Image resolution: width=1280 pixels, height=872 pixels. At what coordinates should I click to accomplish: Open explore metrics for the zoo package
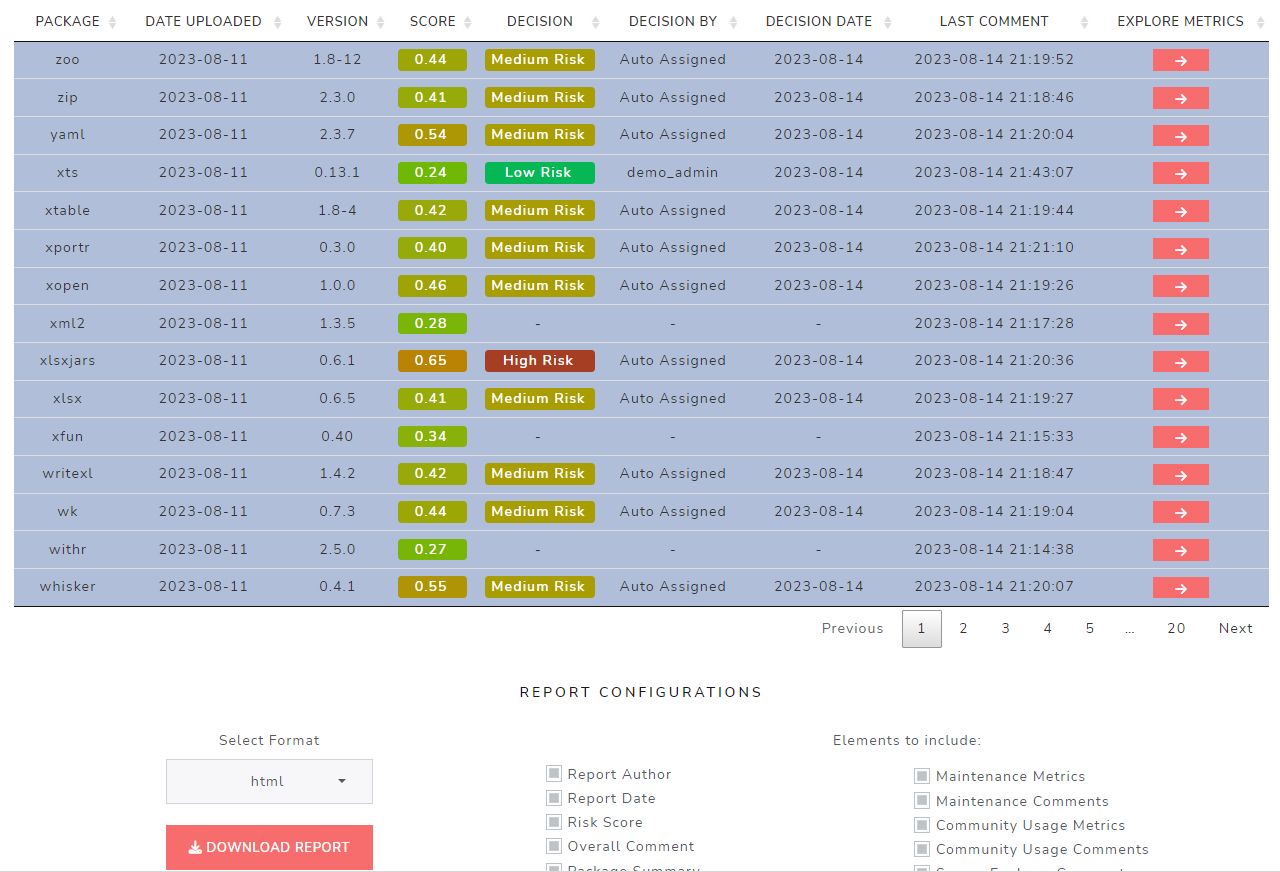point(1180,60)
